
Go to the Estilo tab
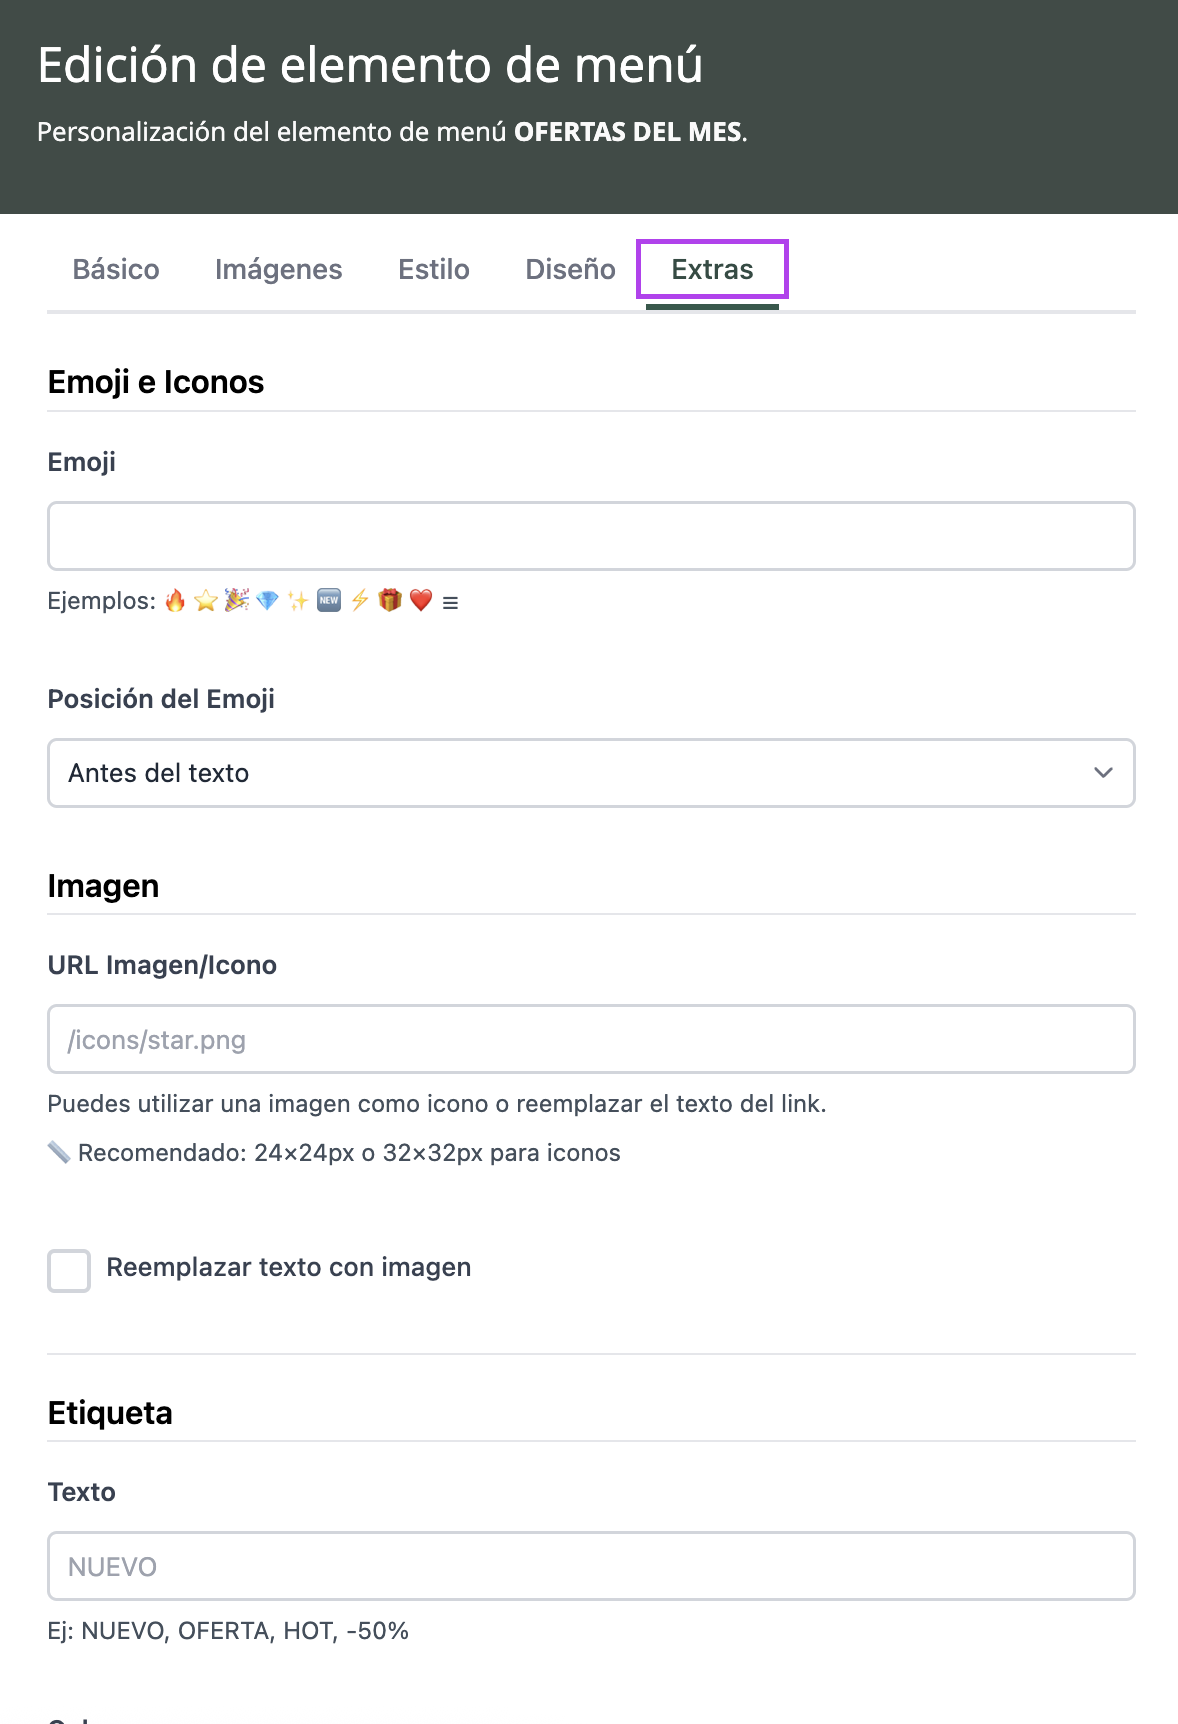(434, 270)
